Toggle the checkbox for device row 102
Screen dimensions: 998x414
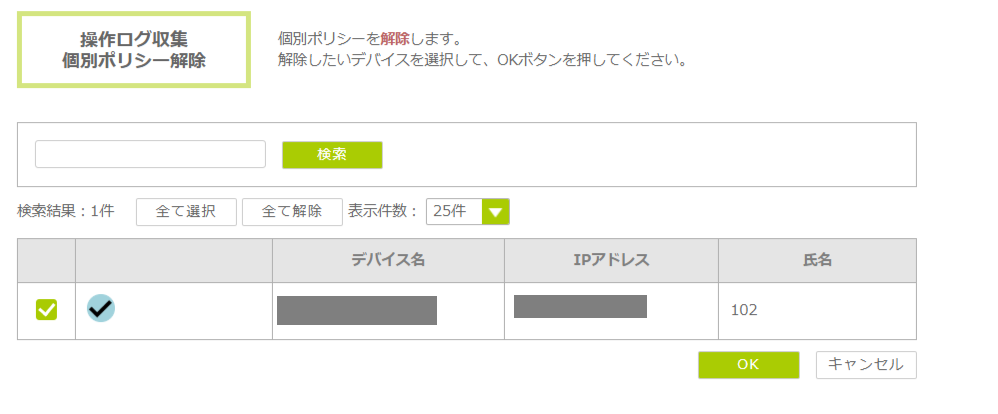(x=46, y=310)
